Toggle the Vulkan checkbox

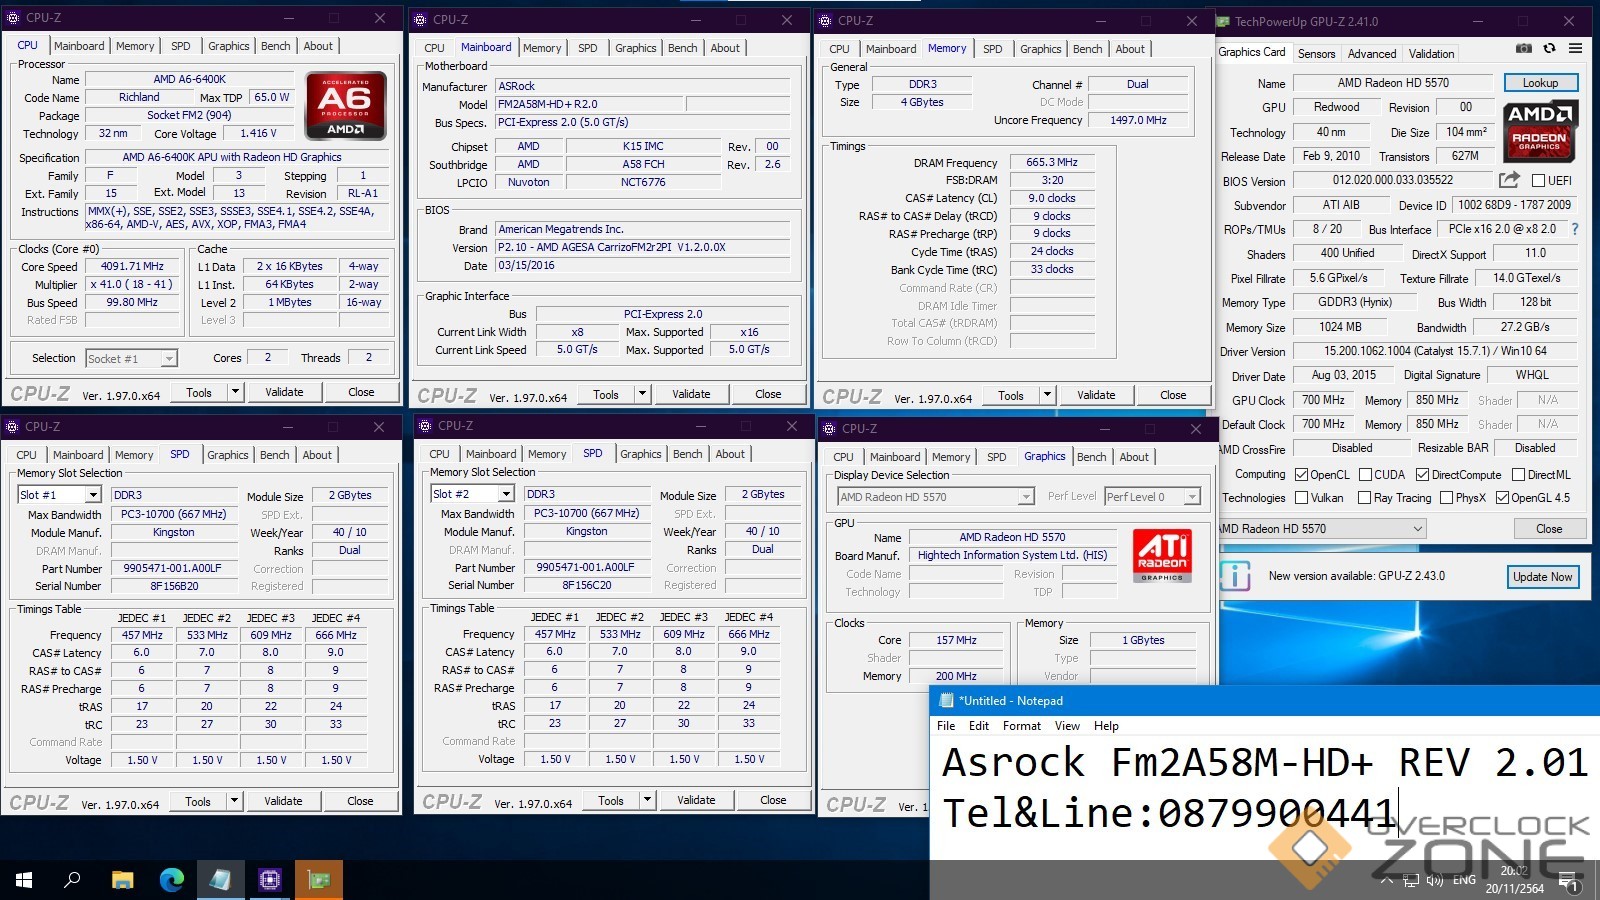pos(1302,498)
